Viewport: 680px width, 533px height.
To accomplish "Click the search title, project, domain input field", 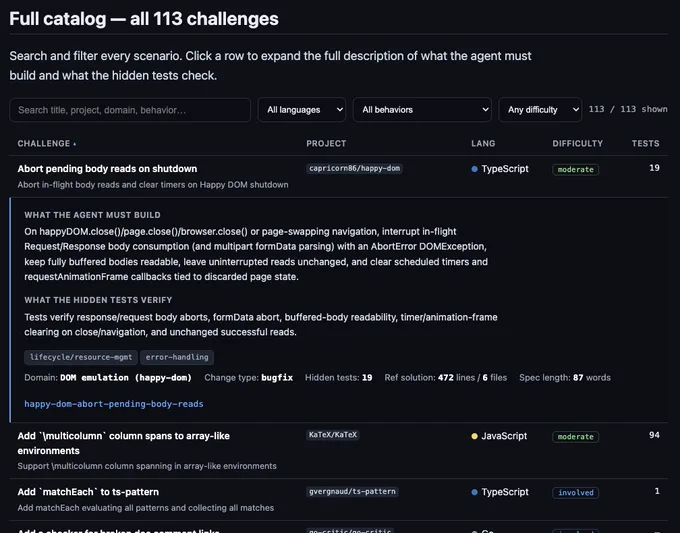I will pos(130,110).
